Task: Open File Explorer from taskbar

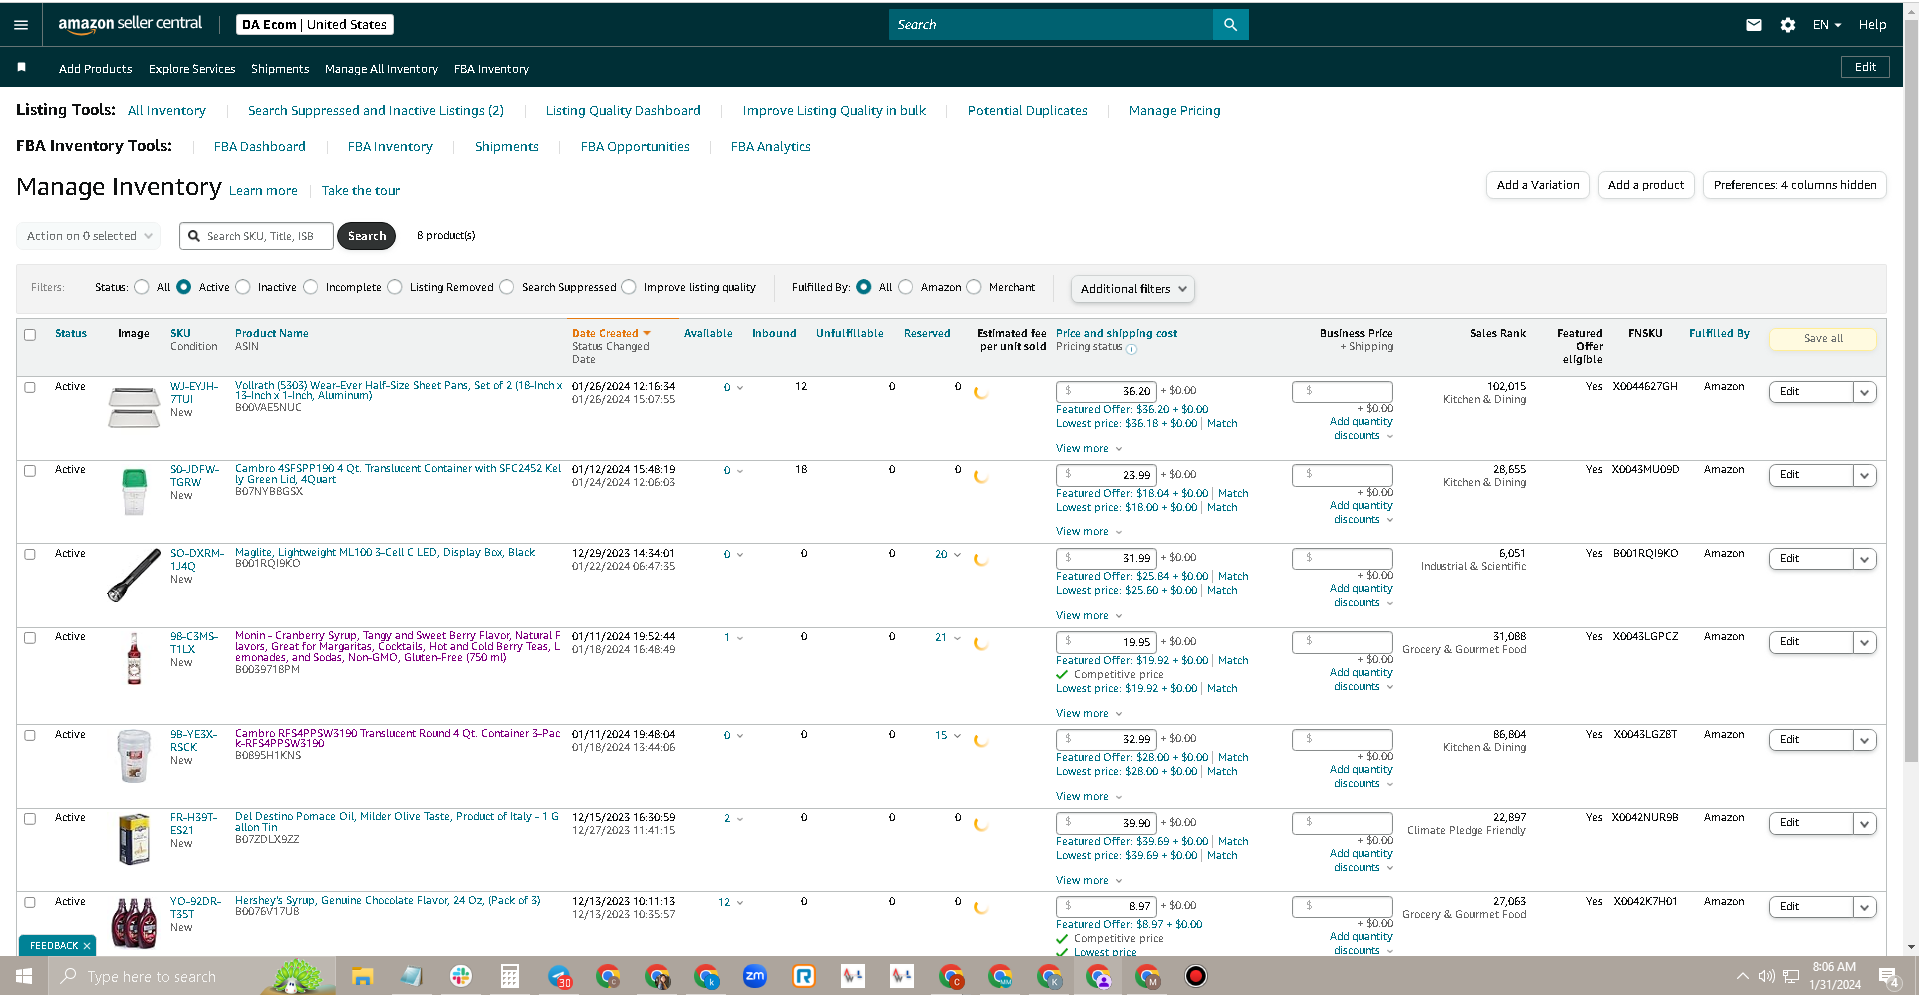Action: [x=362, y=976]
